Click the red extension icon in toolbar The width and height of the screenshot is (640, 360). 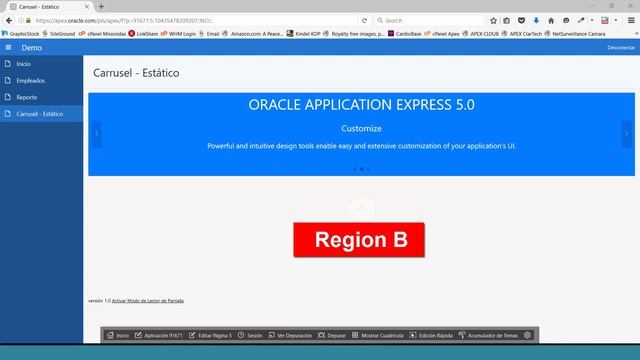(x=605, y=20)
